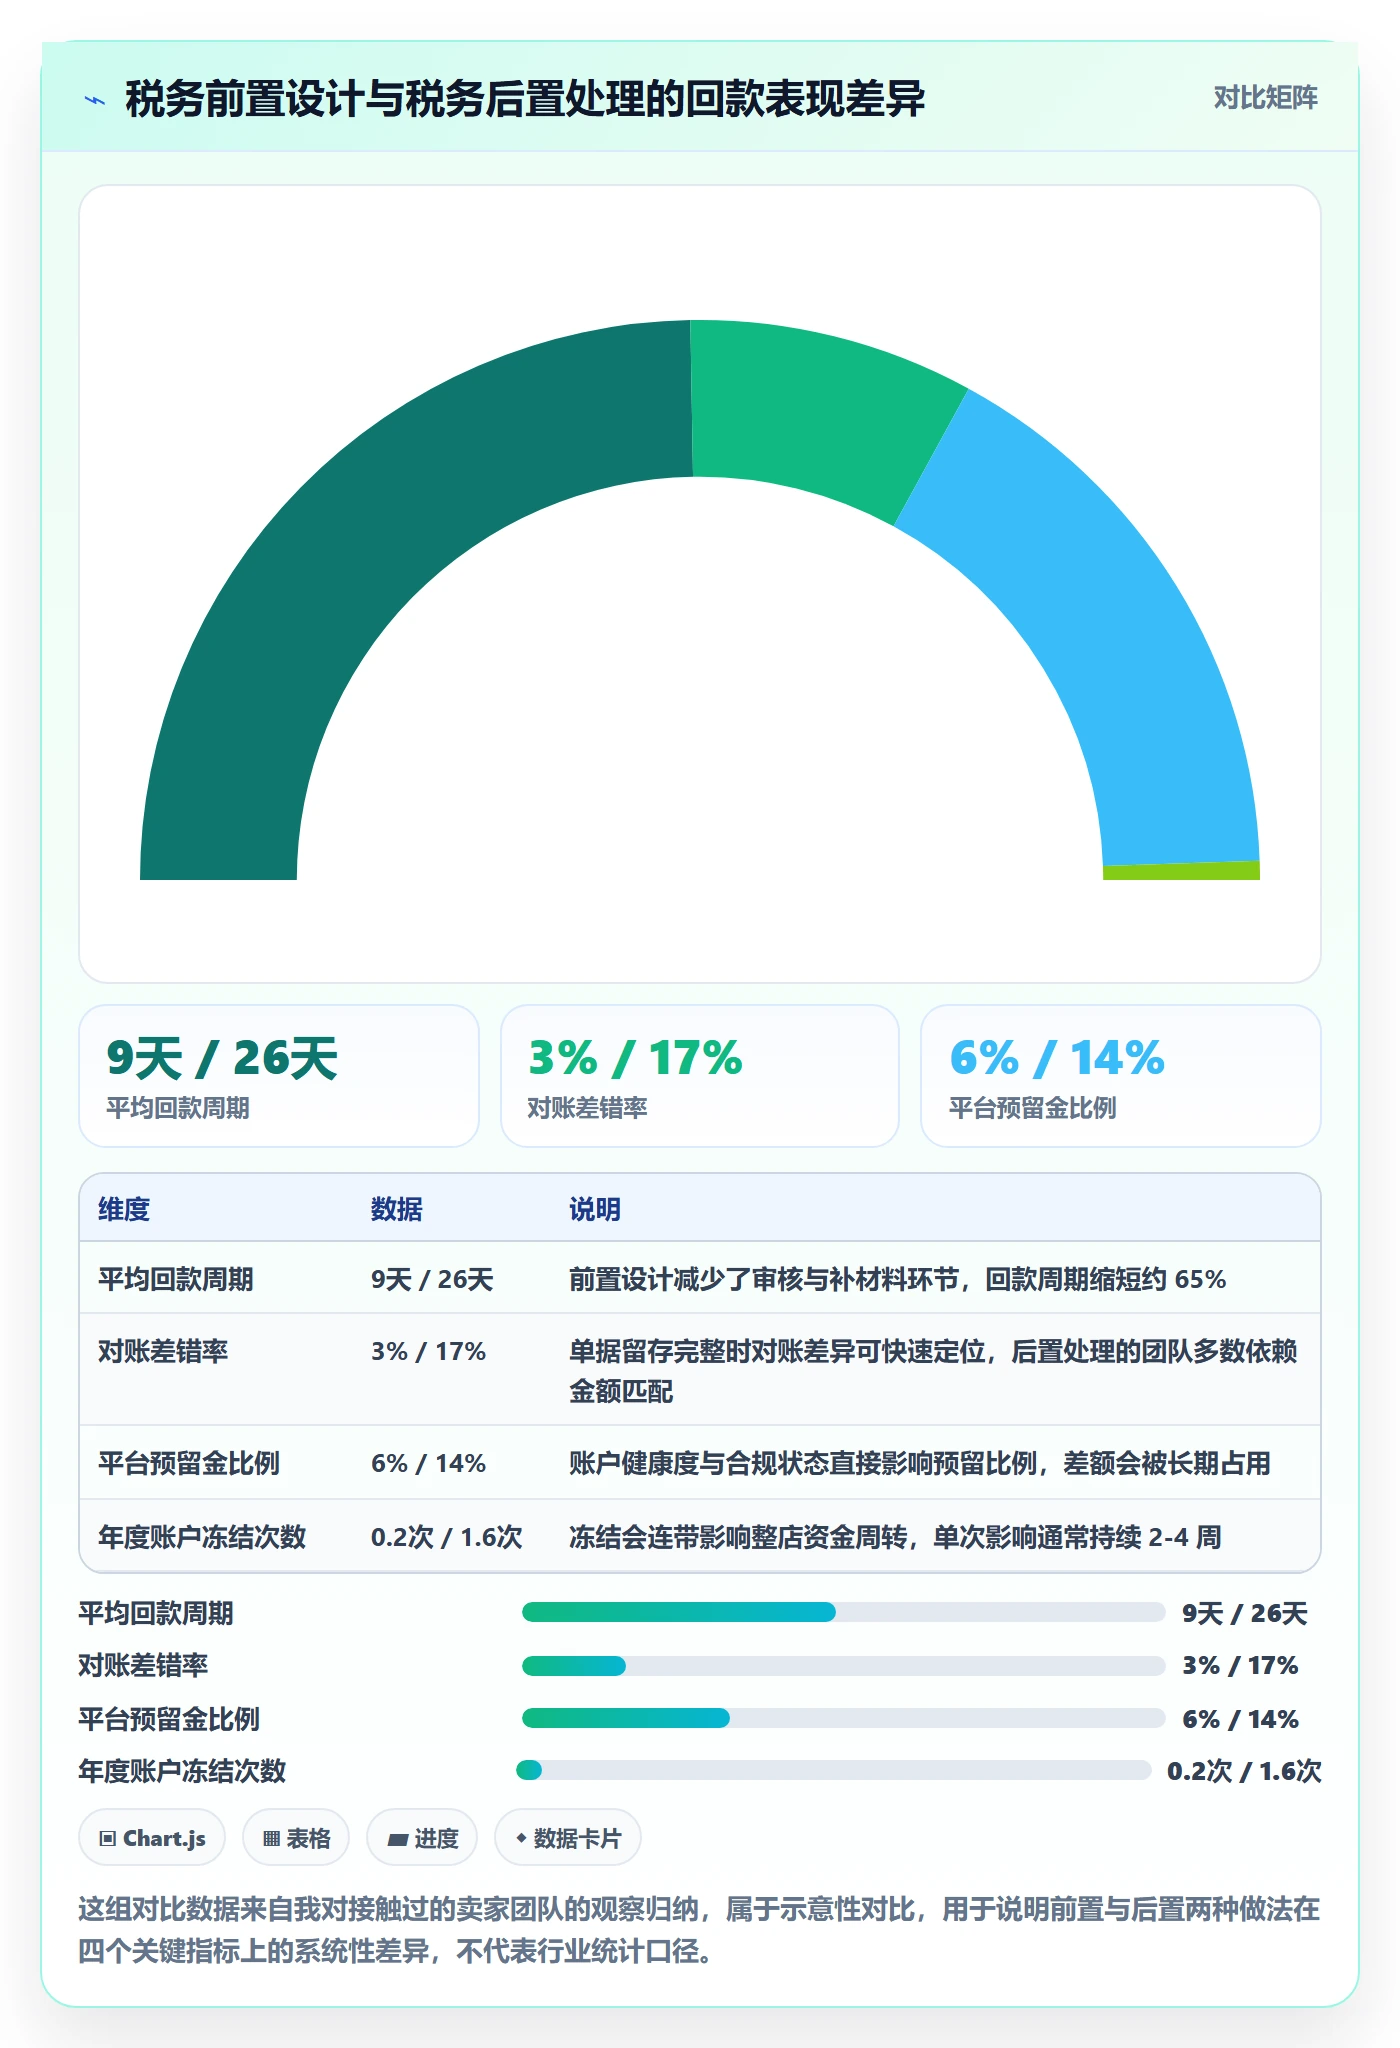This screenshot has width=1400, height=2048.
Task: Click the description mentioning 缩短约 65%
Action: click(x=897, y=1279)
